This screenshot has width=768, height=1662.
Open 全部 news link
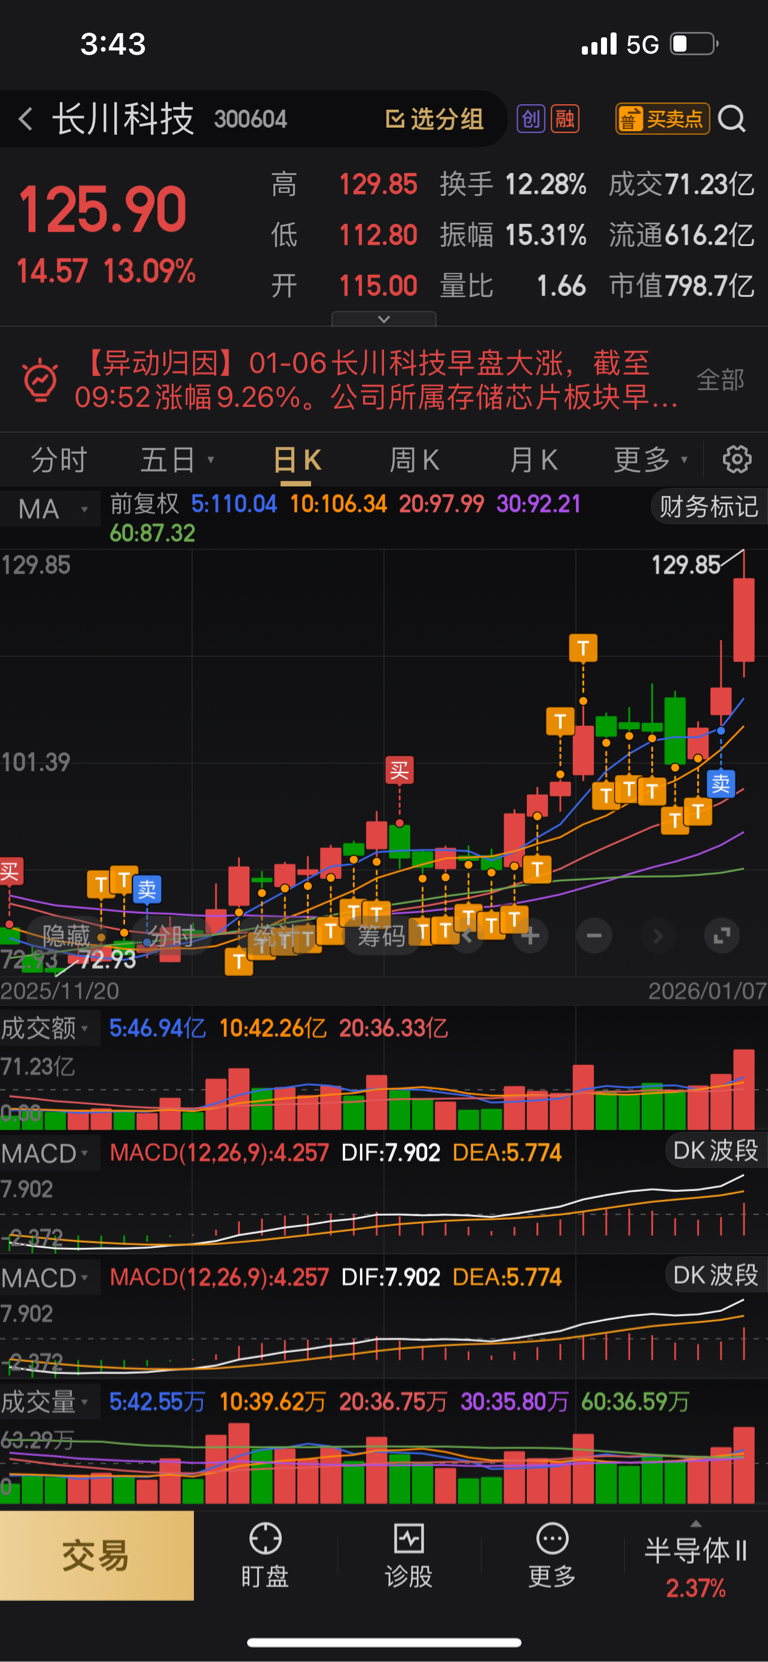tap(720, 380)
